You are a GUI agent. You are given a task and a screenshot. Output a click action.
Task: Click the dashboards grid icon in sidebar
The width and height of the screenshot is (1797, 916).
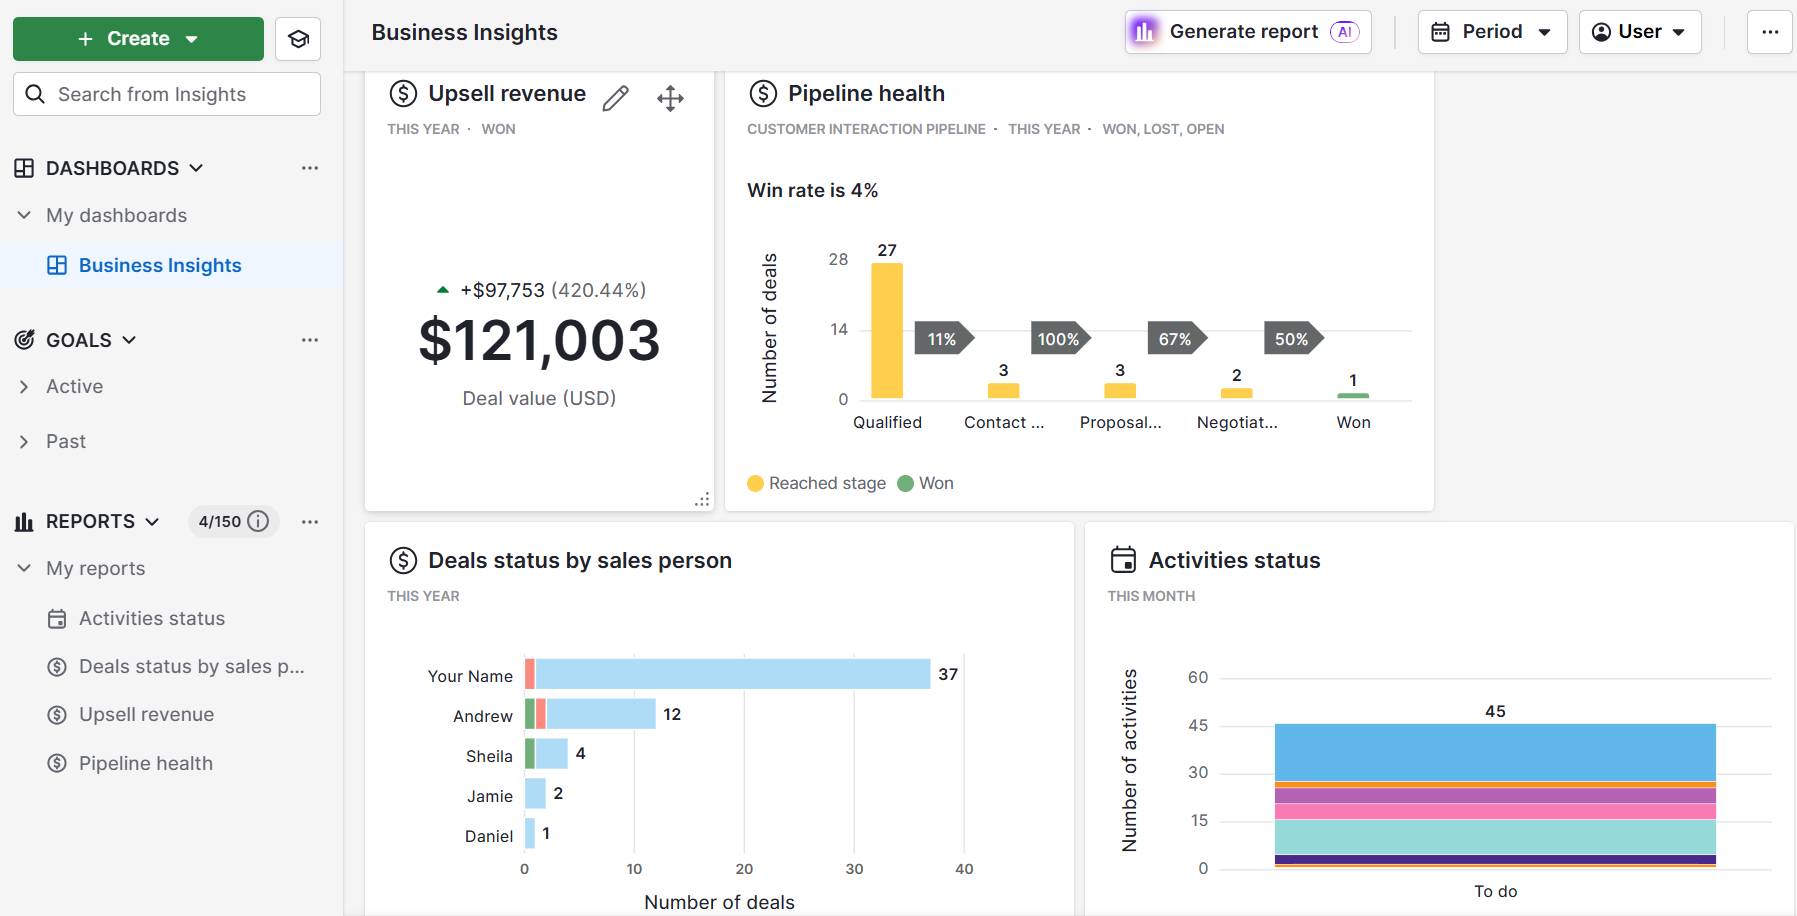coord(24,167)
